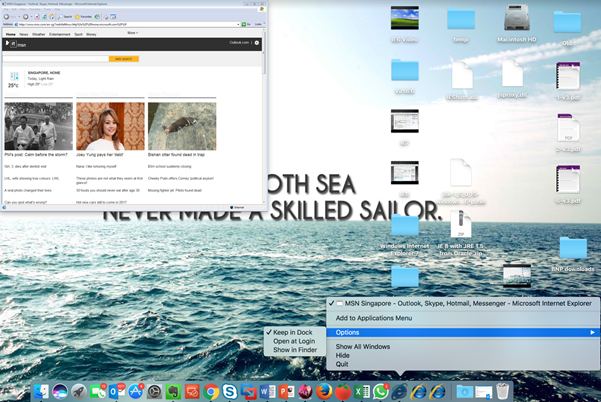
Task: Choose Quit from the Dock menu
Action: pos(344,364)
